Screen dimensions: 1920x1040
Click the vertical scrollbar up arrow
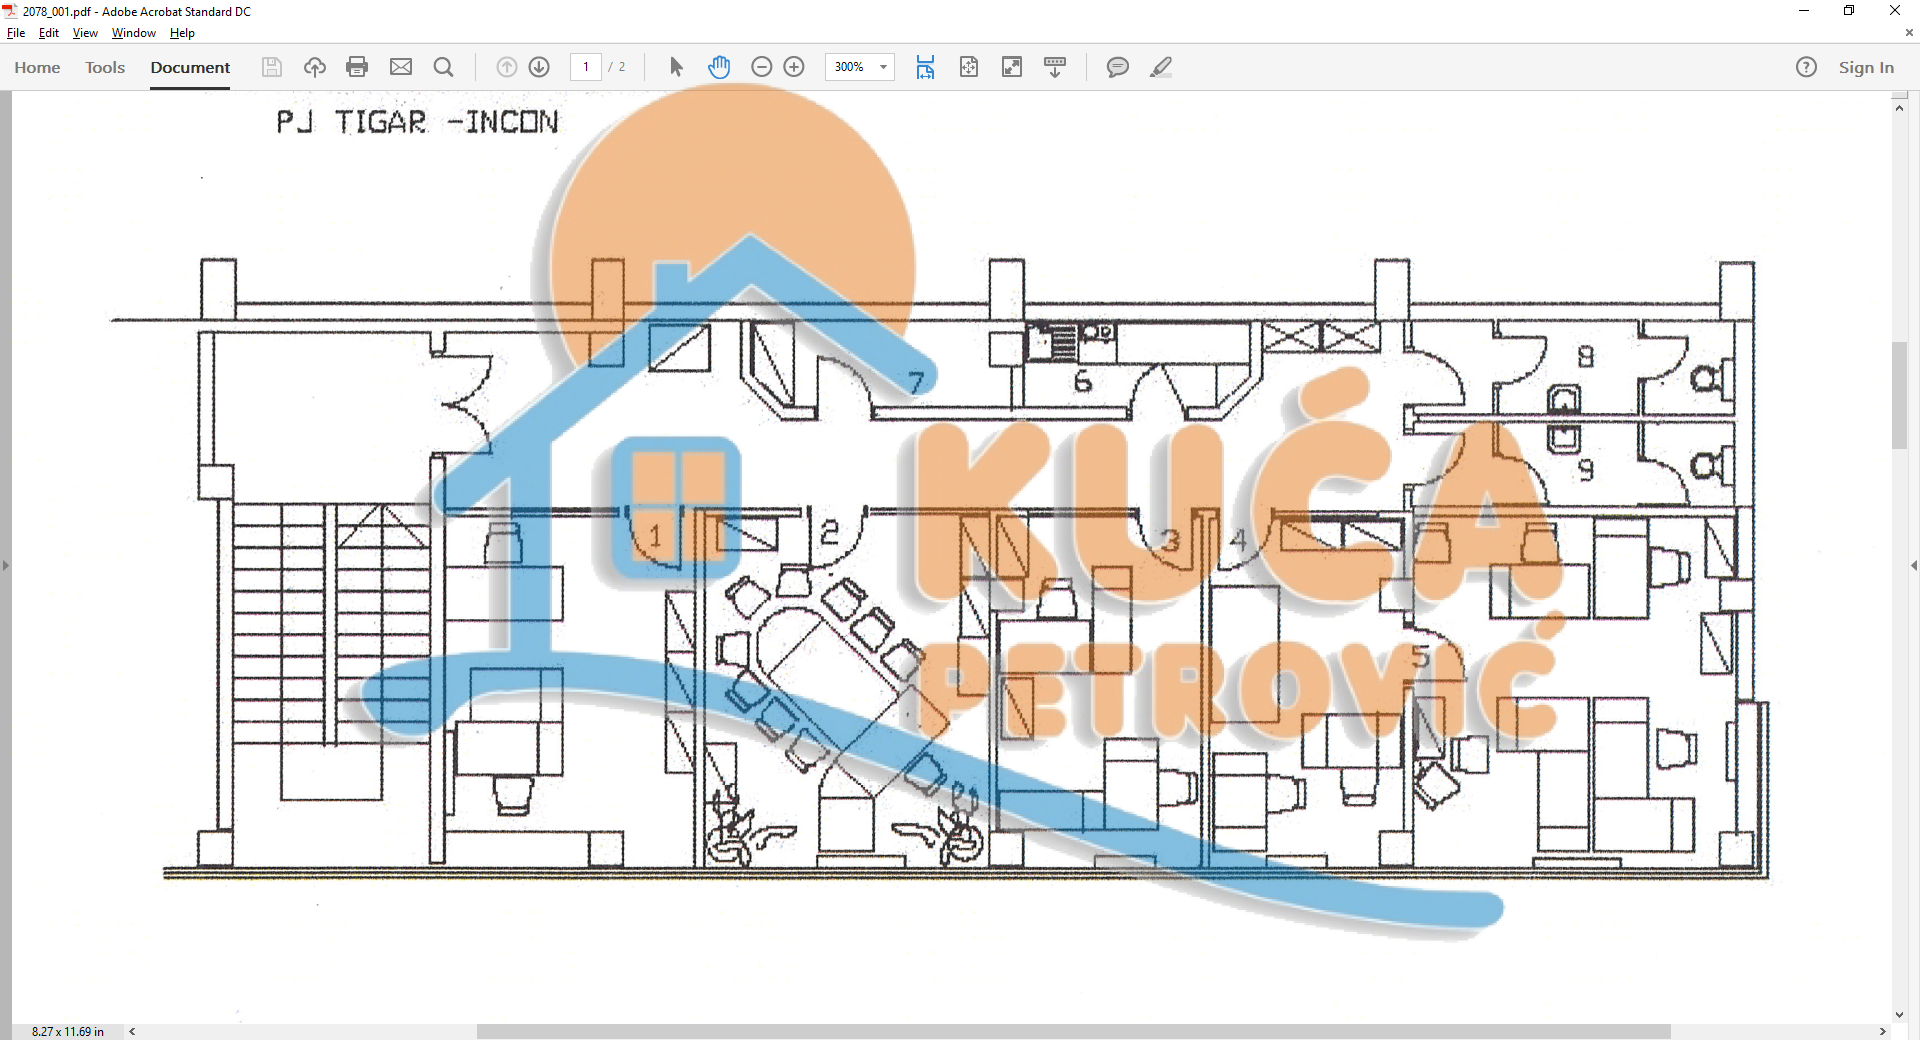[x=1900, y=107]
